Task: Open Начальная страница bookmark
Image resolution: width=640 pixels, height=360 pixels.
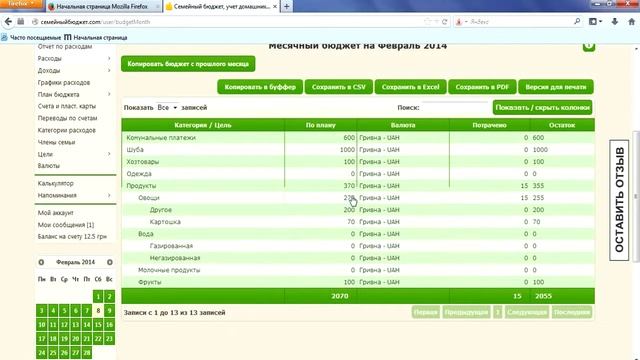Action: [96, 38]
